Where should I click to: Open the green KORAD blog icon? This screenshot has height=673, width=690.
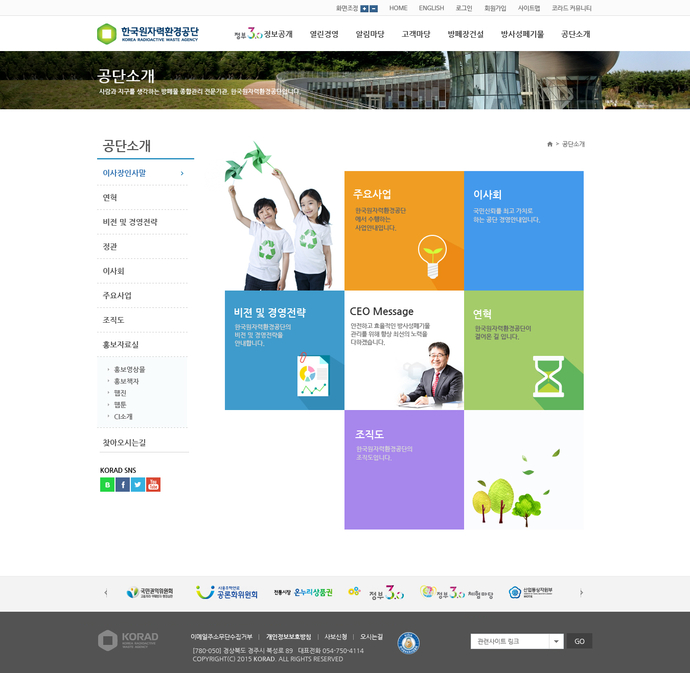click(107, 484)
